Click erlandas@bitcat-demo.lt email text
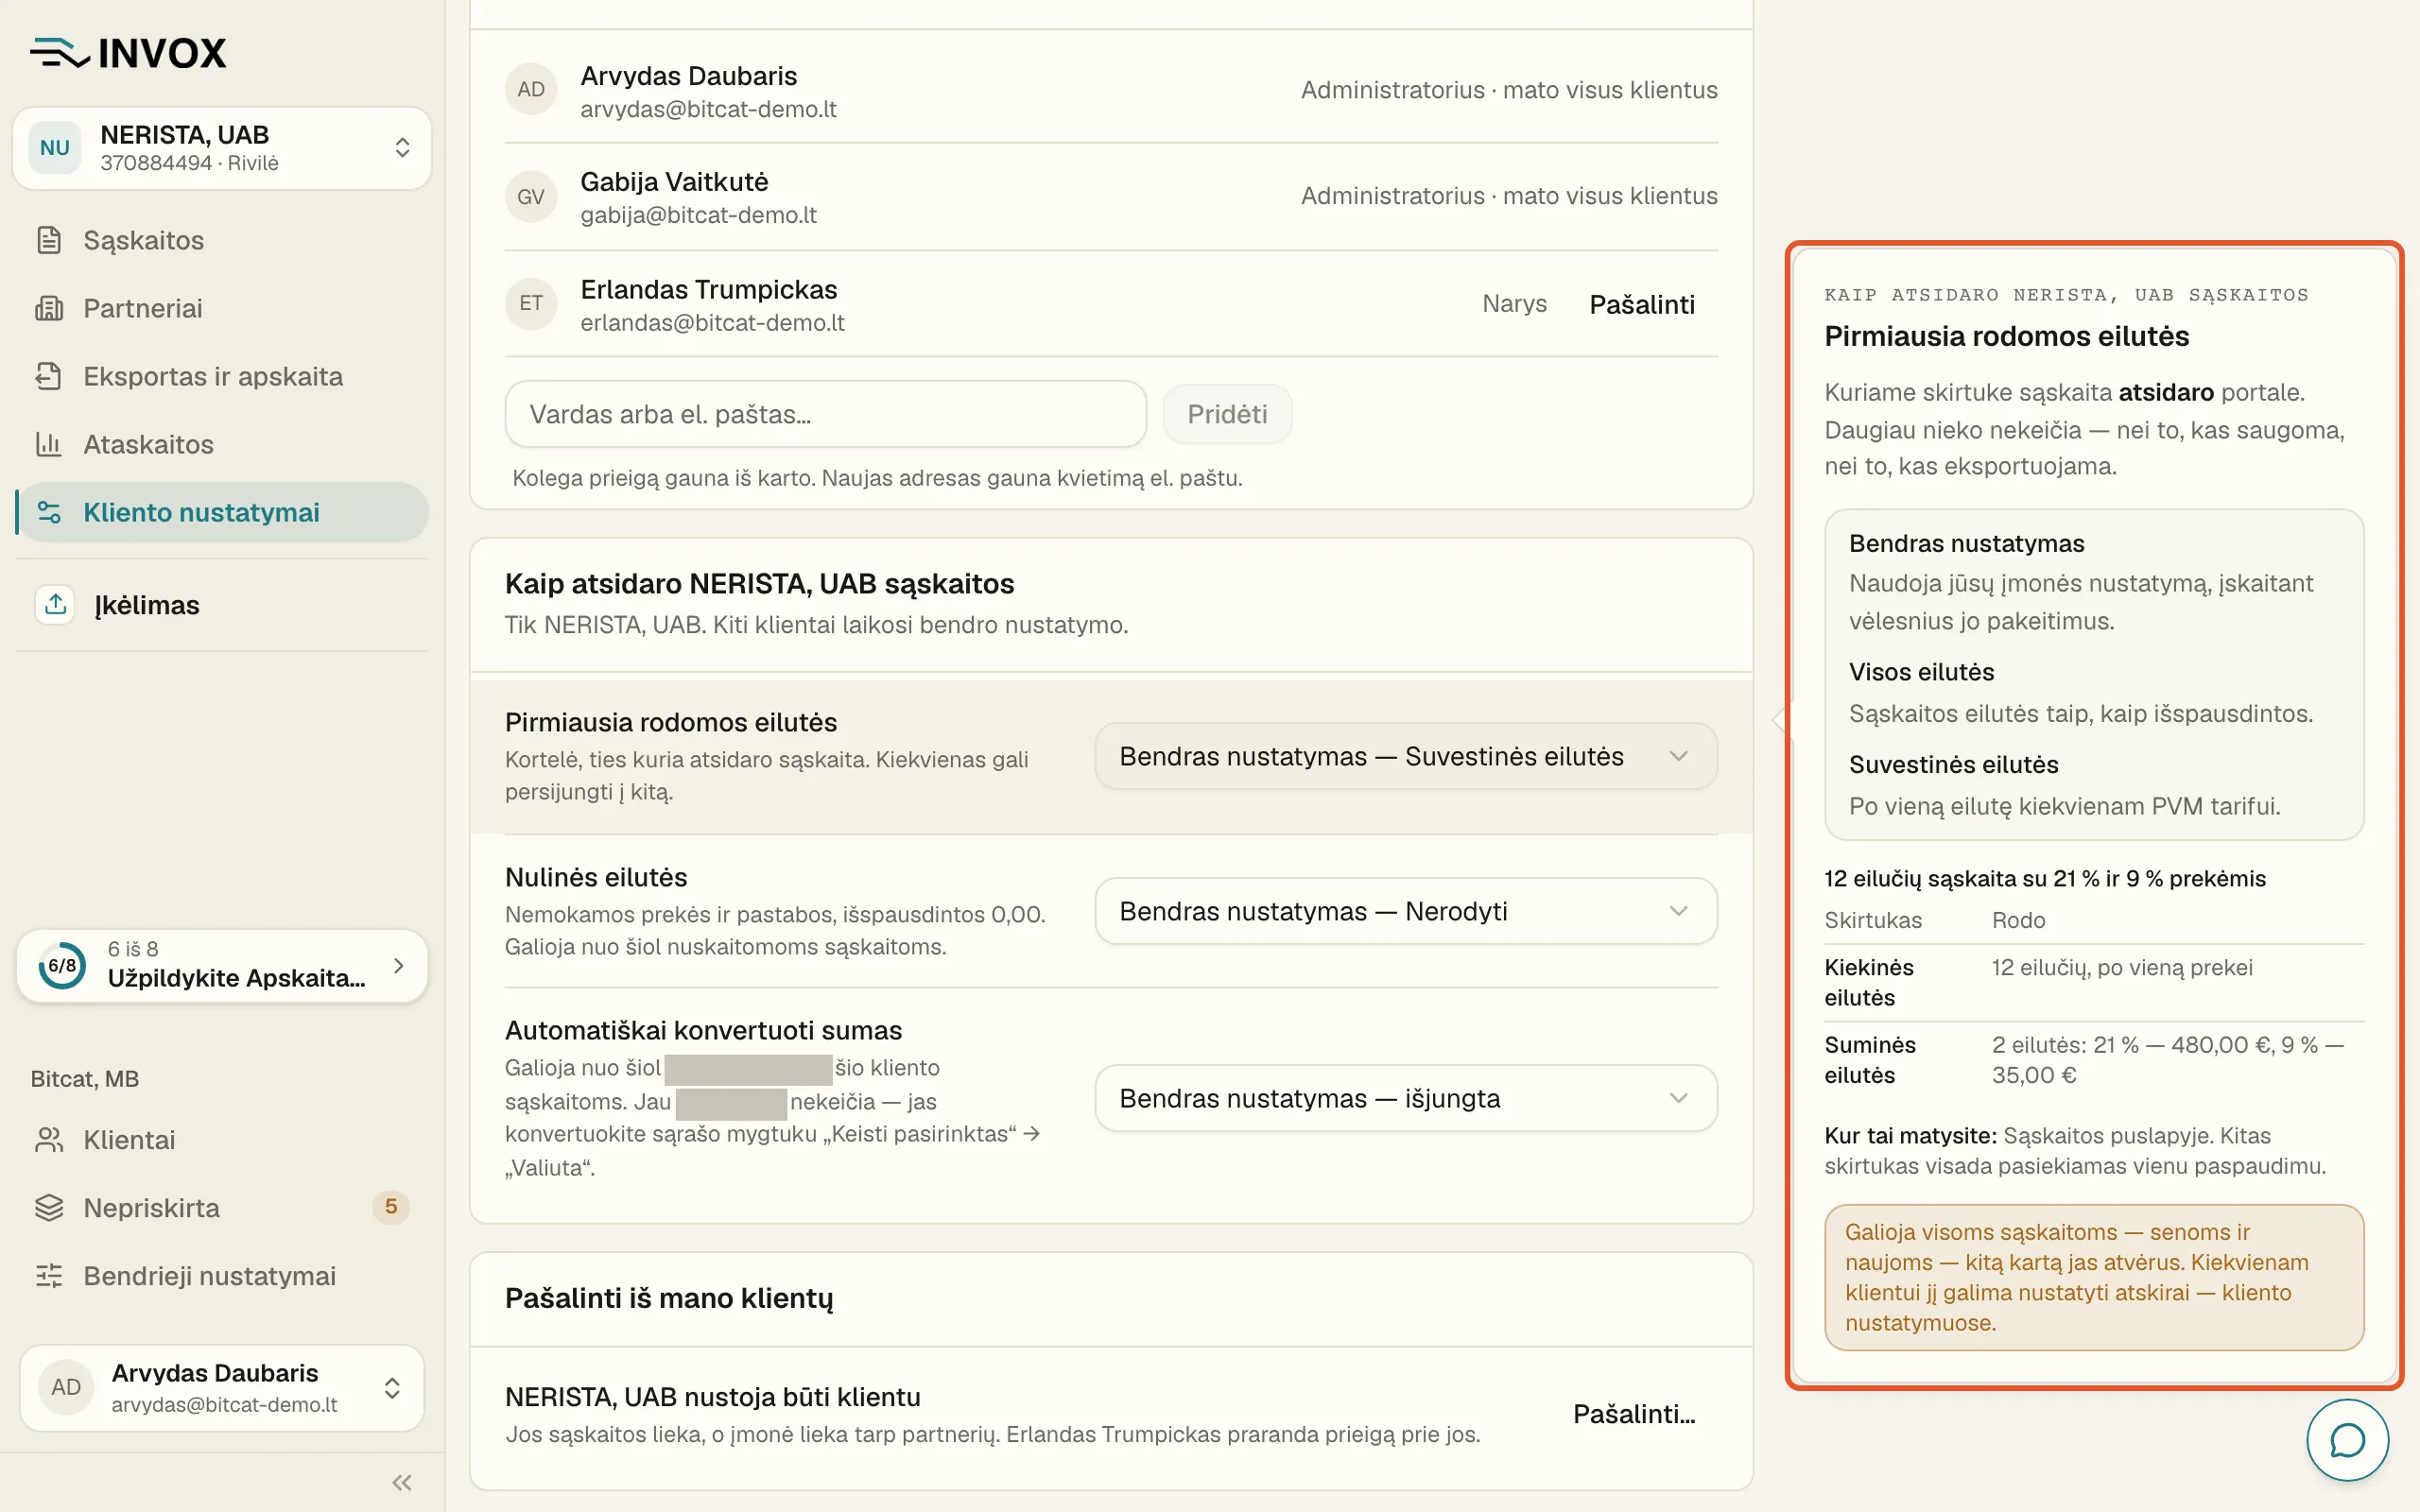Image resolution: width=2420 pixels, height=1512 pixels. [x=712, y=323]
